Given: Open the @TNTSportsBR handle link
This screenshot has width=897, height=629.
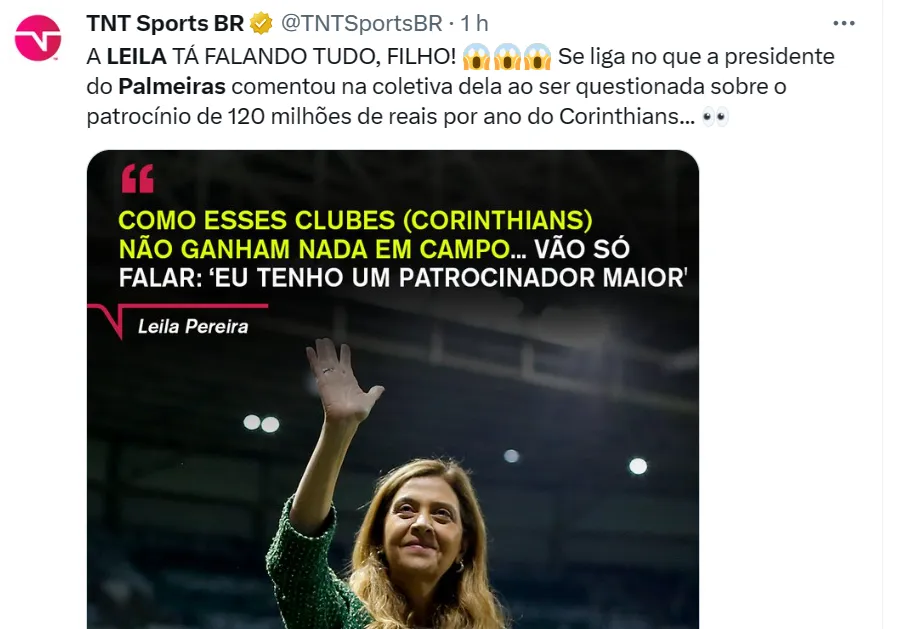Looking at the screenshot, I should click(362, 23).
